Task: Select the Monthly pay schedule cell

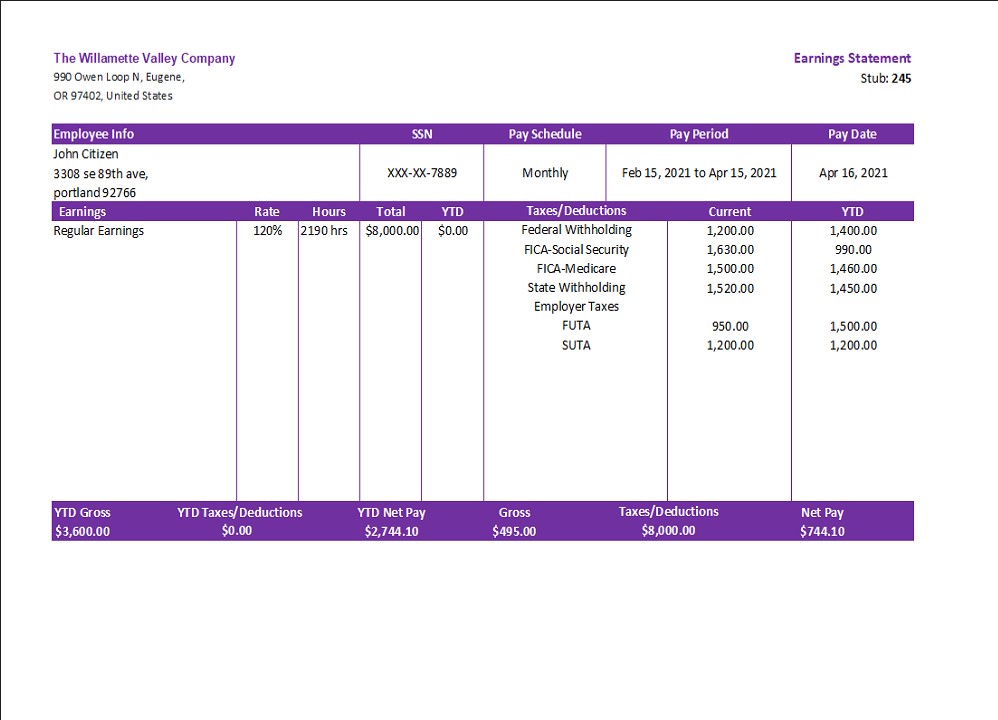Action: pos(544,173)
